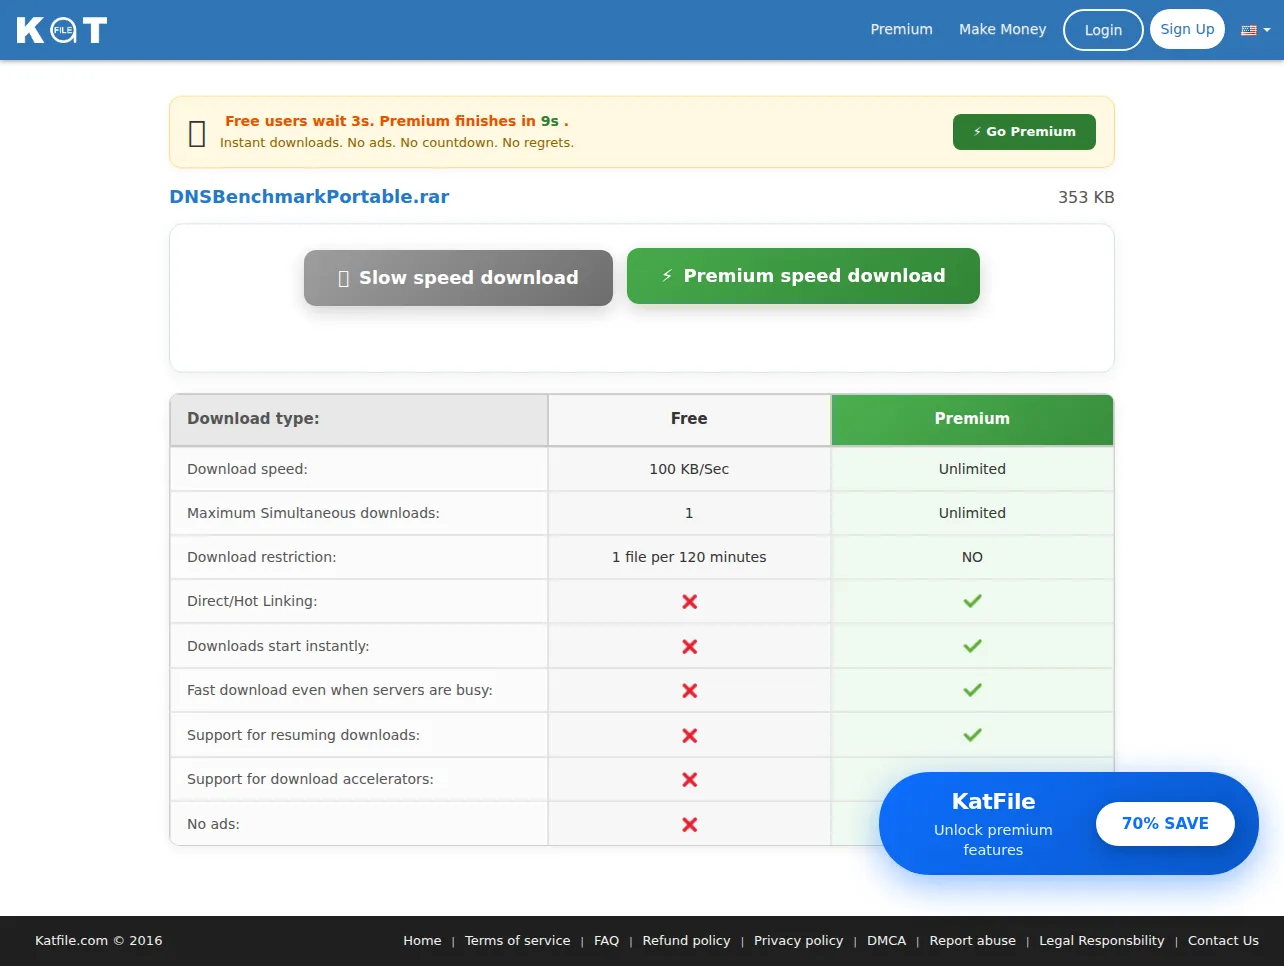Open the language flag dropdown

pos(1256,30)
